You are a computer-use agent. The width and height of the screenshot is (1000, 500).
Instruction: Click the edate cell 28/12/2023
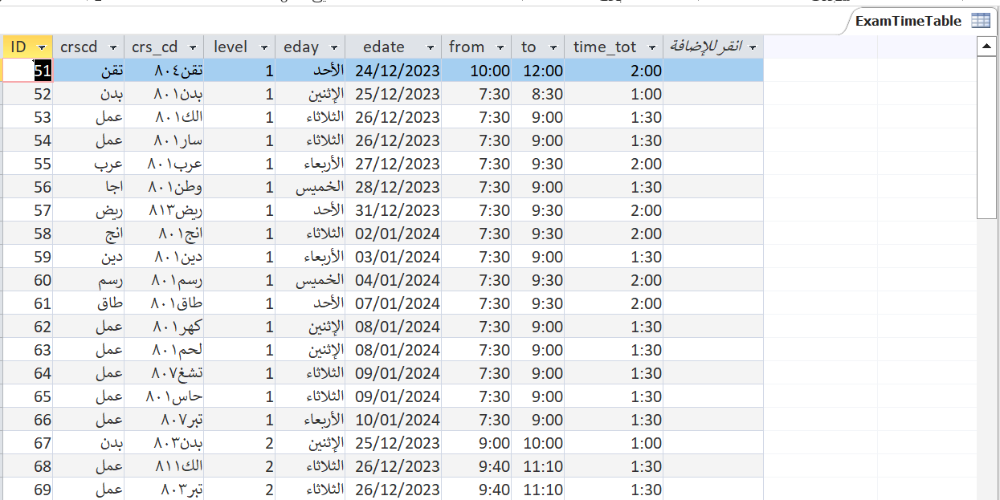pos(393,187)
